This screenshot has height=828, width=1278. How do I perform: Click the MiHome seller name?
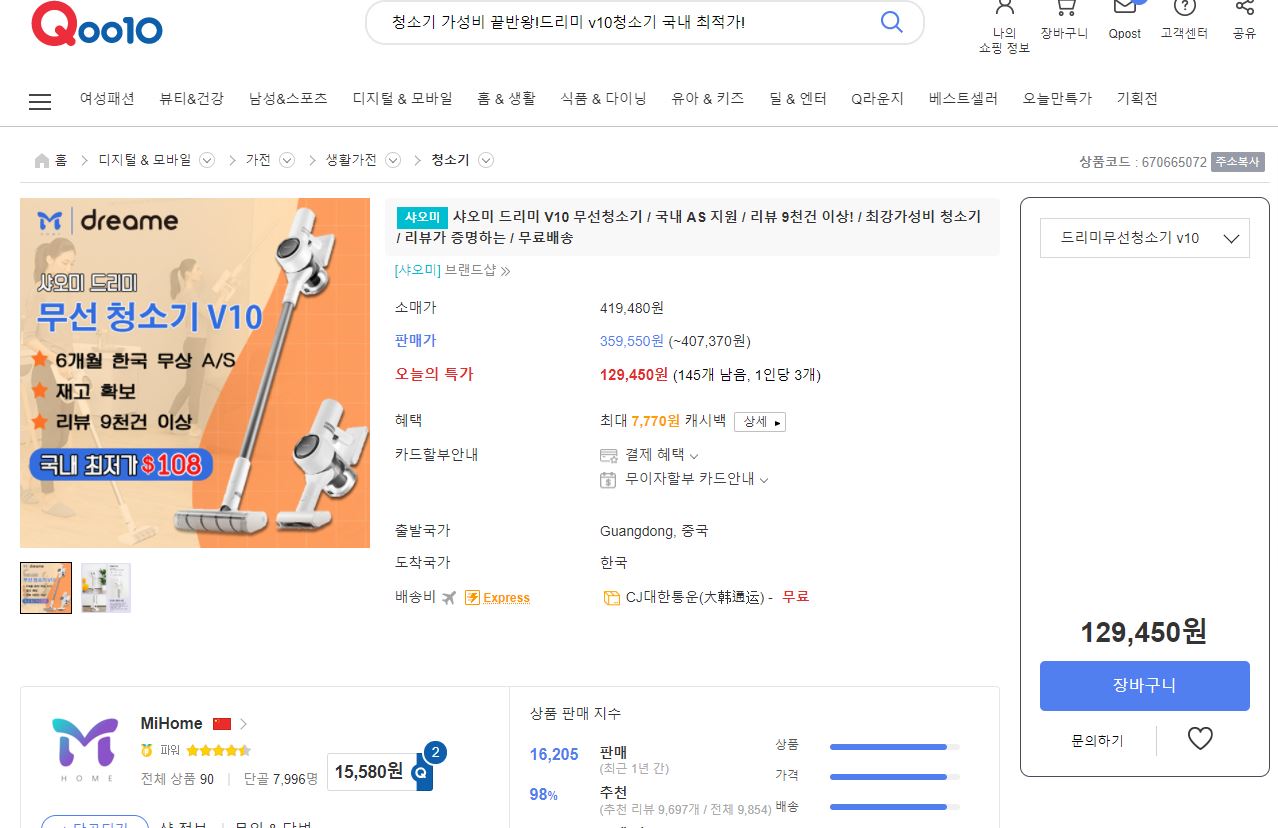[171, 724]
